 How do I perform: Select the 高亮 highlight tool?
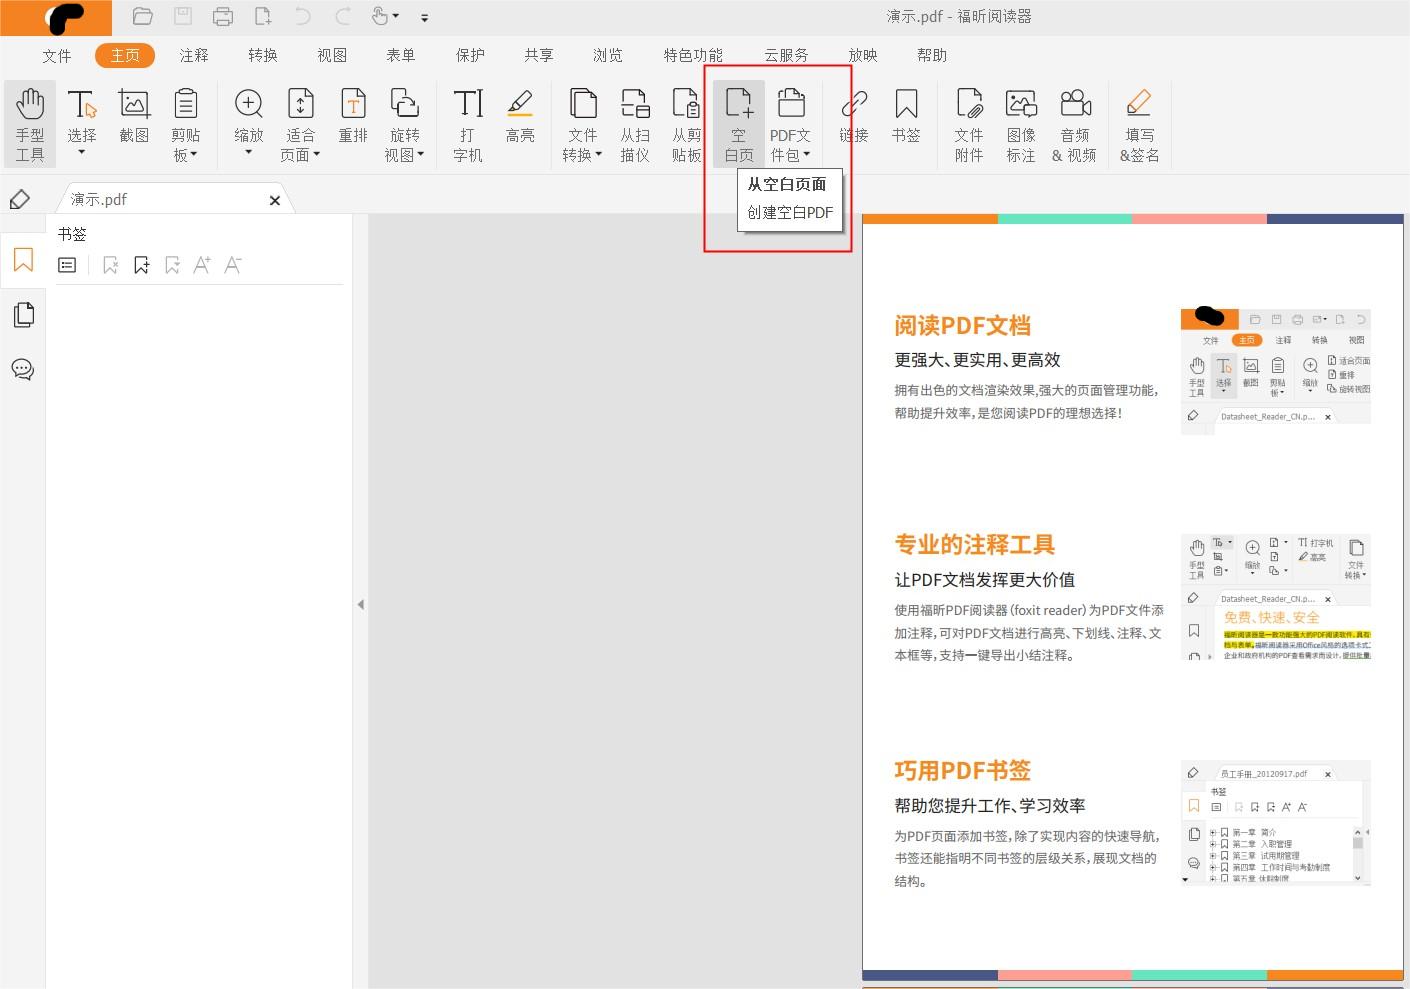click(x=520, y=118)
